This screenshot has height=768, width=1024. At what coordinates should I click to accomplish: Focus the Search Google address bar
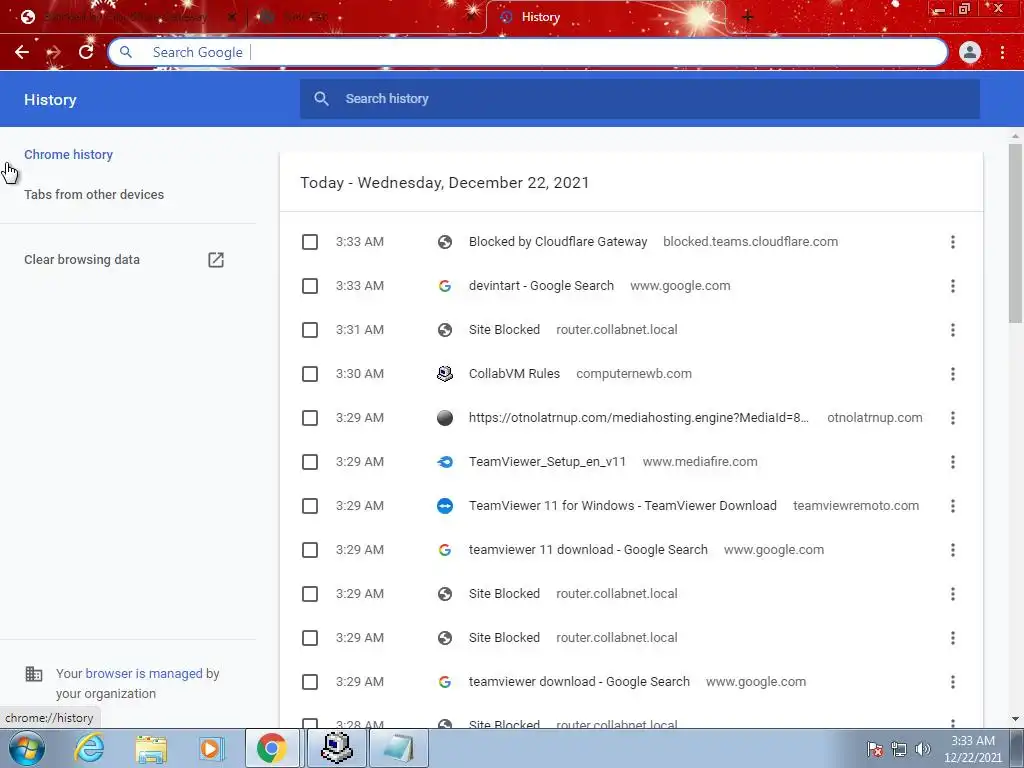(528, 52)
